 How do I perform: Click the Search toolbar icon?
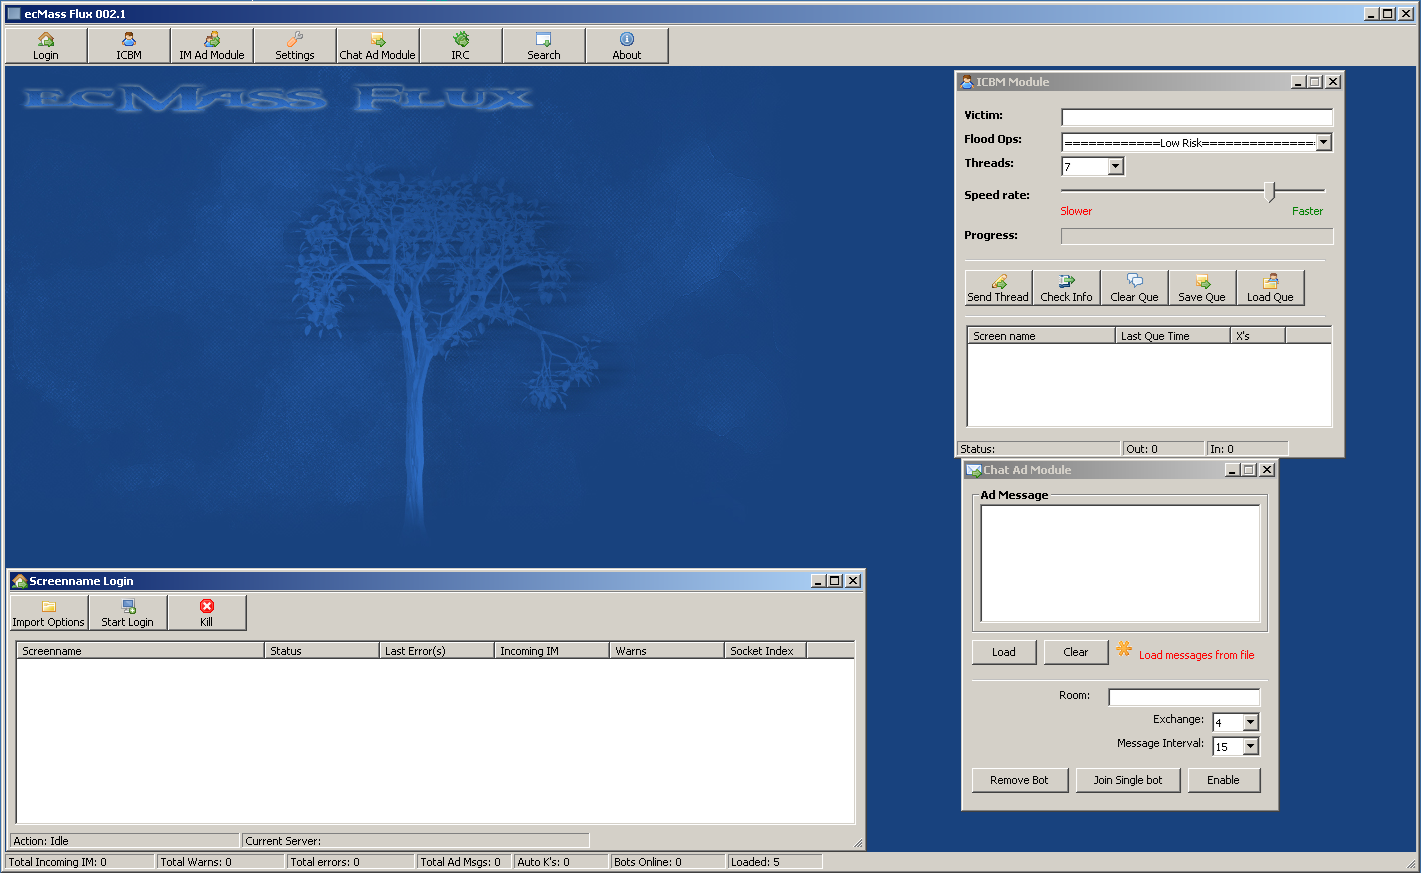pos(543,46)
